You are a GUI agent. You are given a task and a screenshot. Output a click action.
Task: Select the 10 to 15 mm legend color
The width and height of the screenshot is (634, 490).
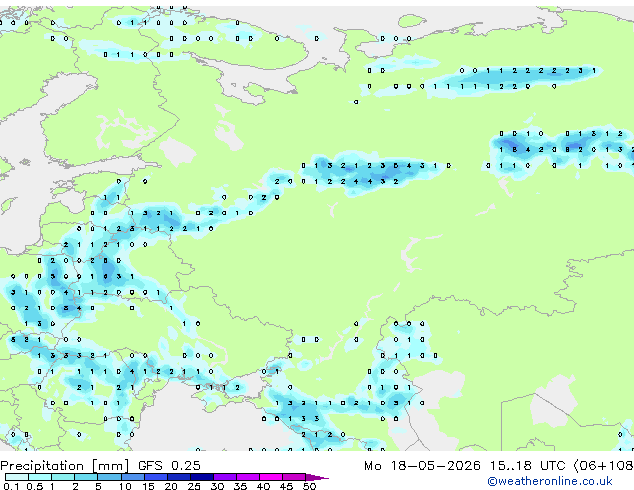pos(133,477)
